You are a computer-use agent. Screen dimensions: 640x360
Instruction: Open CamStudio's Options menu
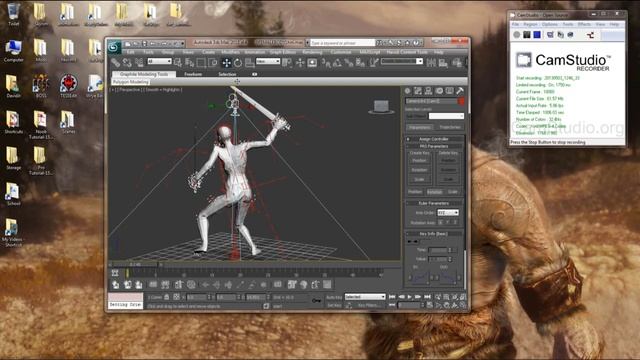(549, 24)
